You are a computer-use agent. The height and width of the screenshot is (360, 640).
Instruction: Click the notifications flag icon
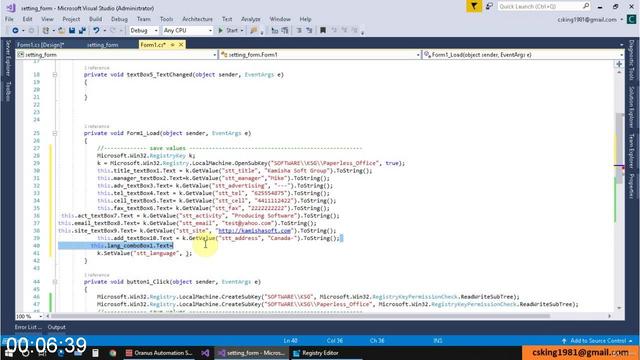point(474,7)
